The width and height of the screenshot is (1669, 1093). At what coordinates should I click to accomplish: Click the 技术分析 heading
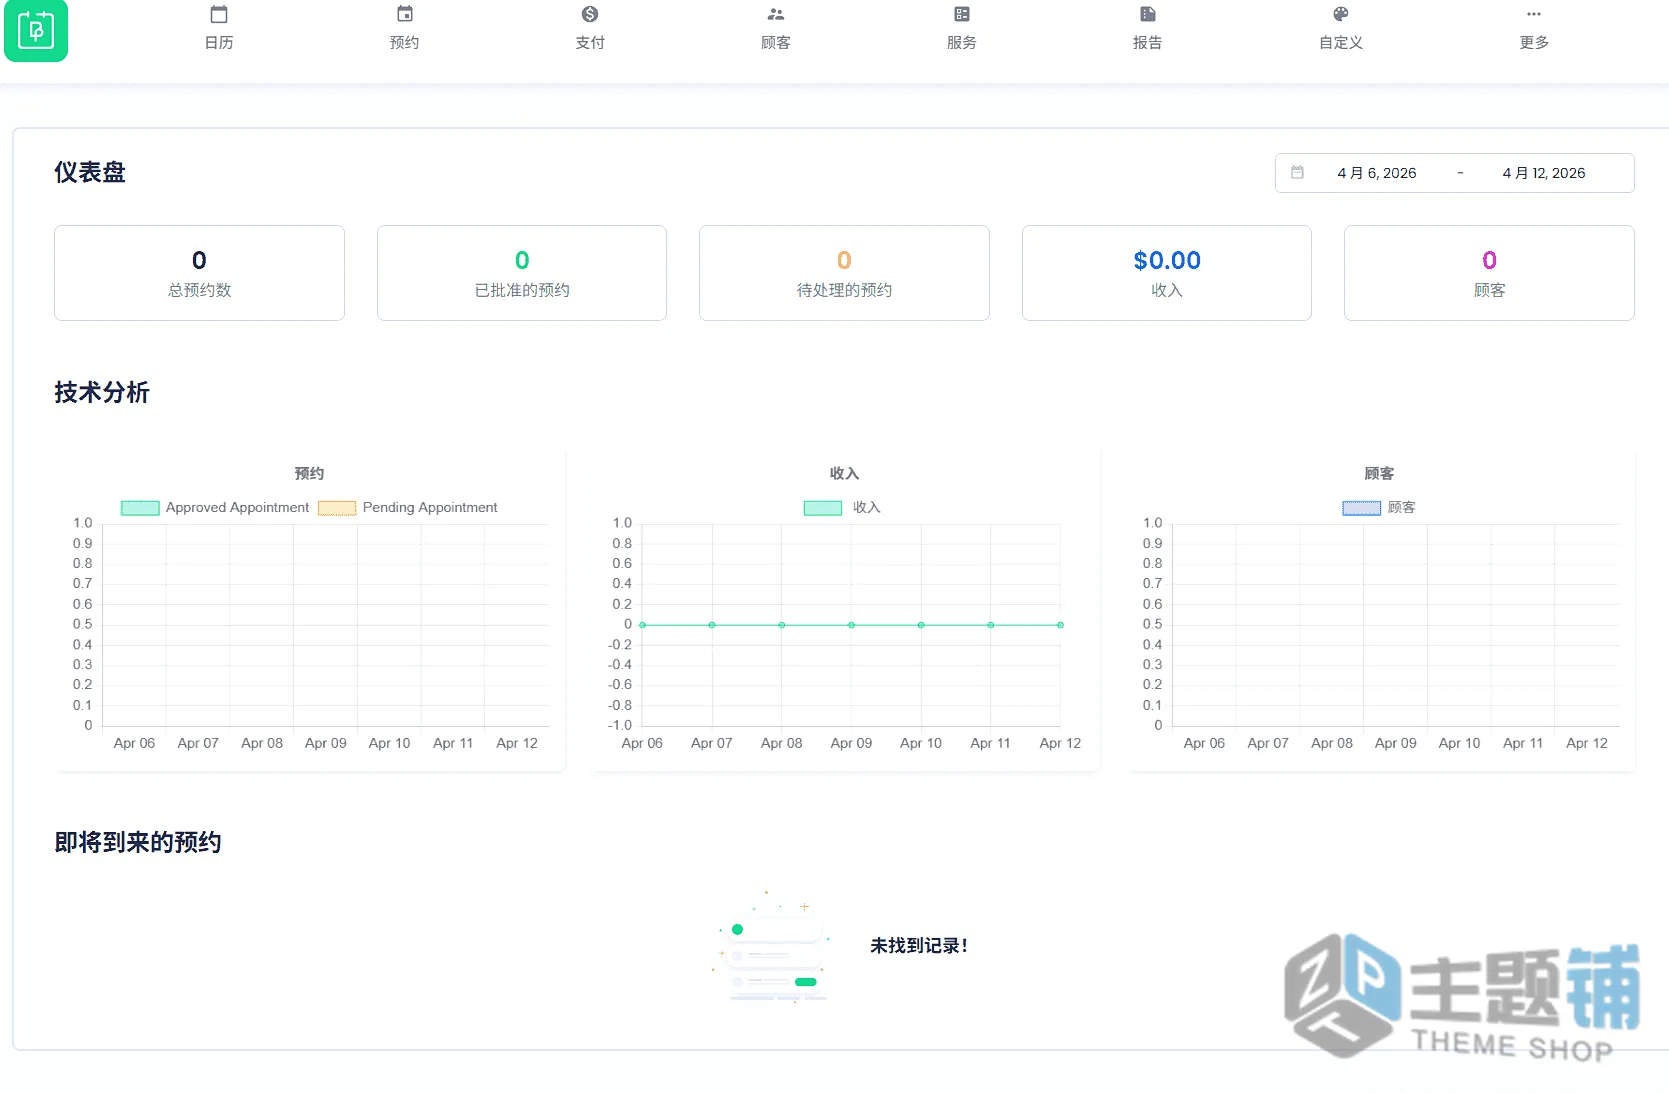point(102,392)
